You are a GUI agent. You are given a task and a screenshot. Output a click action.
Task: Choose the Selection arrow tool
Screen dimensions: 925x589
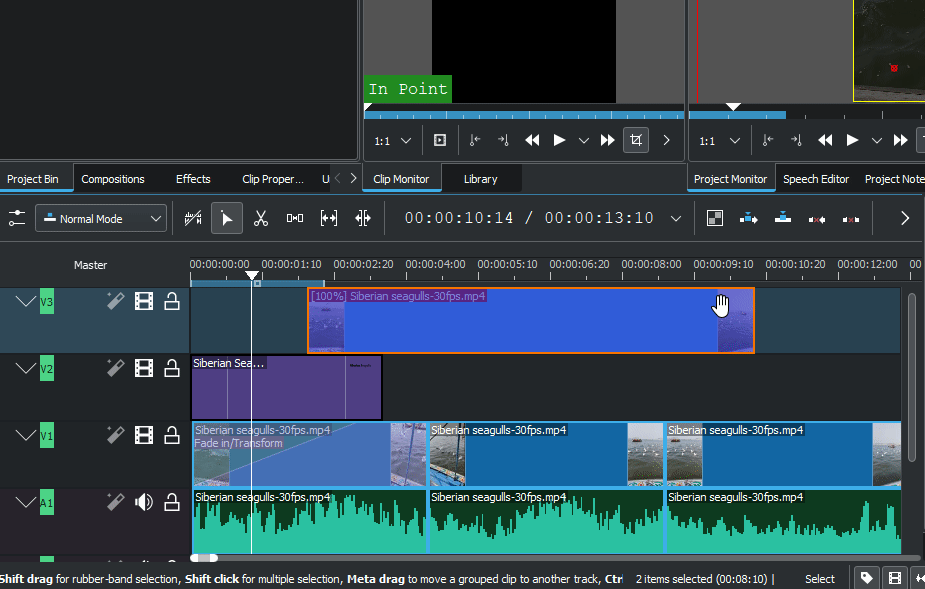[x=227, y=218]
